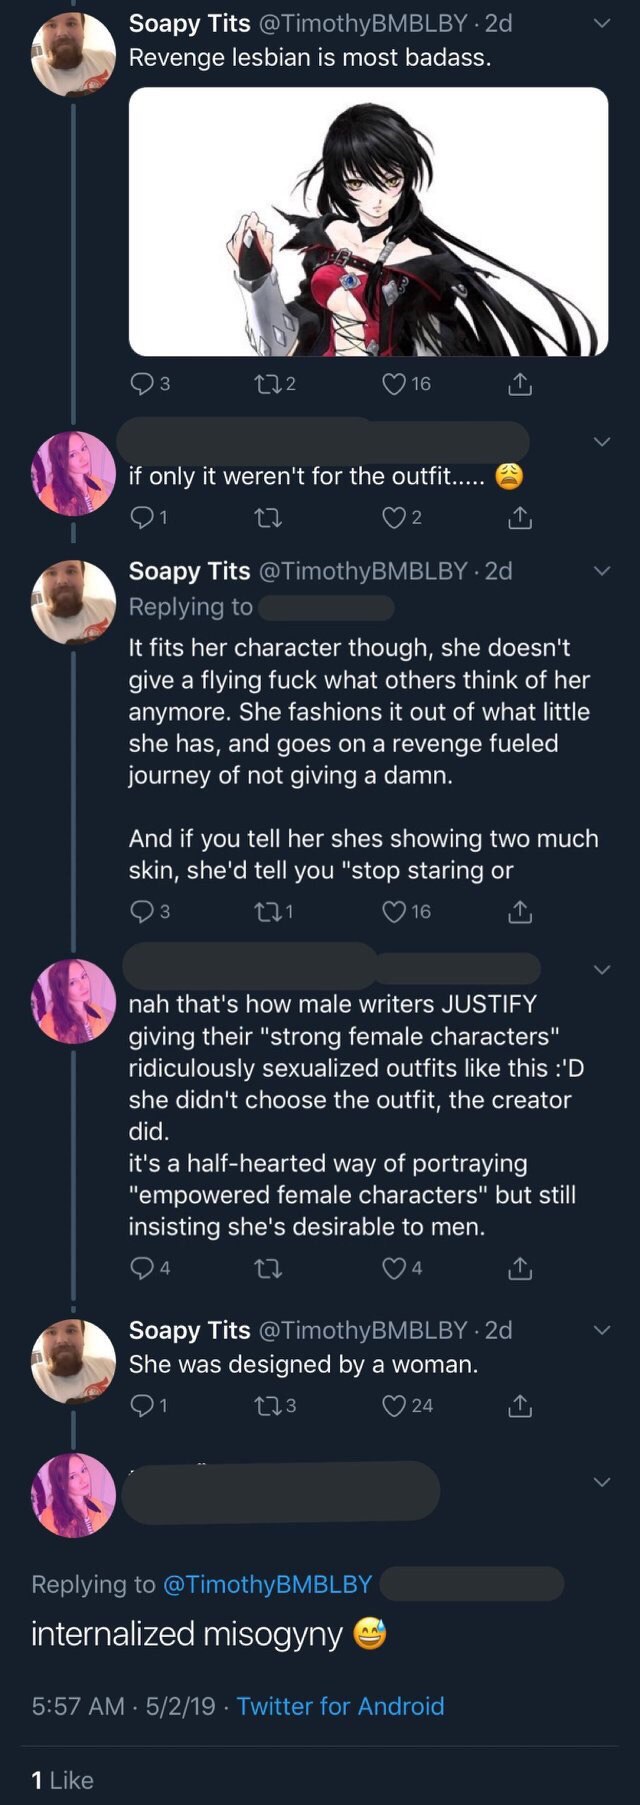Image resolution: width=640 pixels, height=1805 pixels.
Task: Retweet the first tweet with the anime image
Action: (266, 384)
